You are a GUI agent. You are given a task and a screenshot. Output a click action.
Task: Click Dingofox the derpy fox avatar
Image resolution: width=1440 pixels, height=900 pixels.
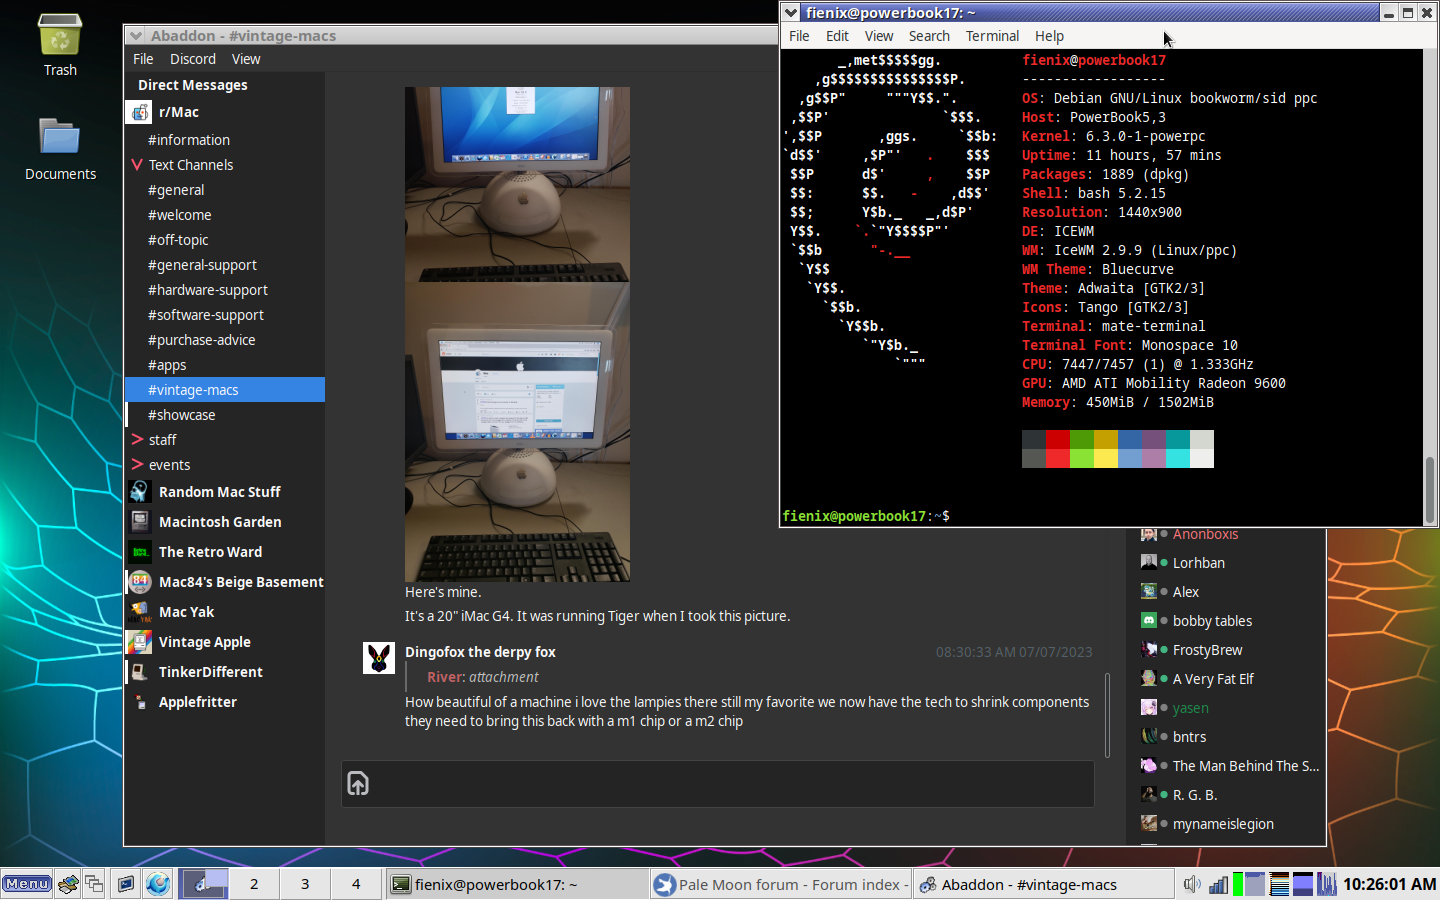click(x=378, y=658)
